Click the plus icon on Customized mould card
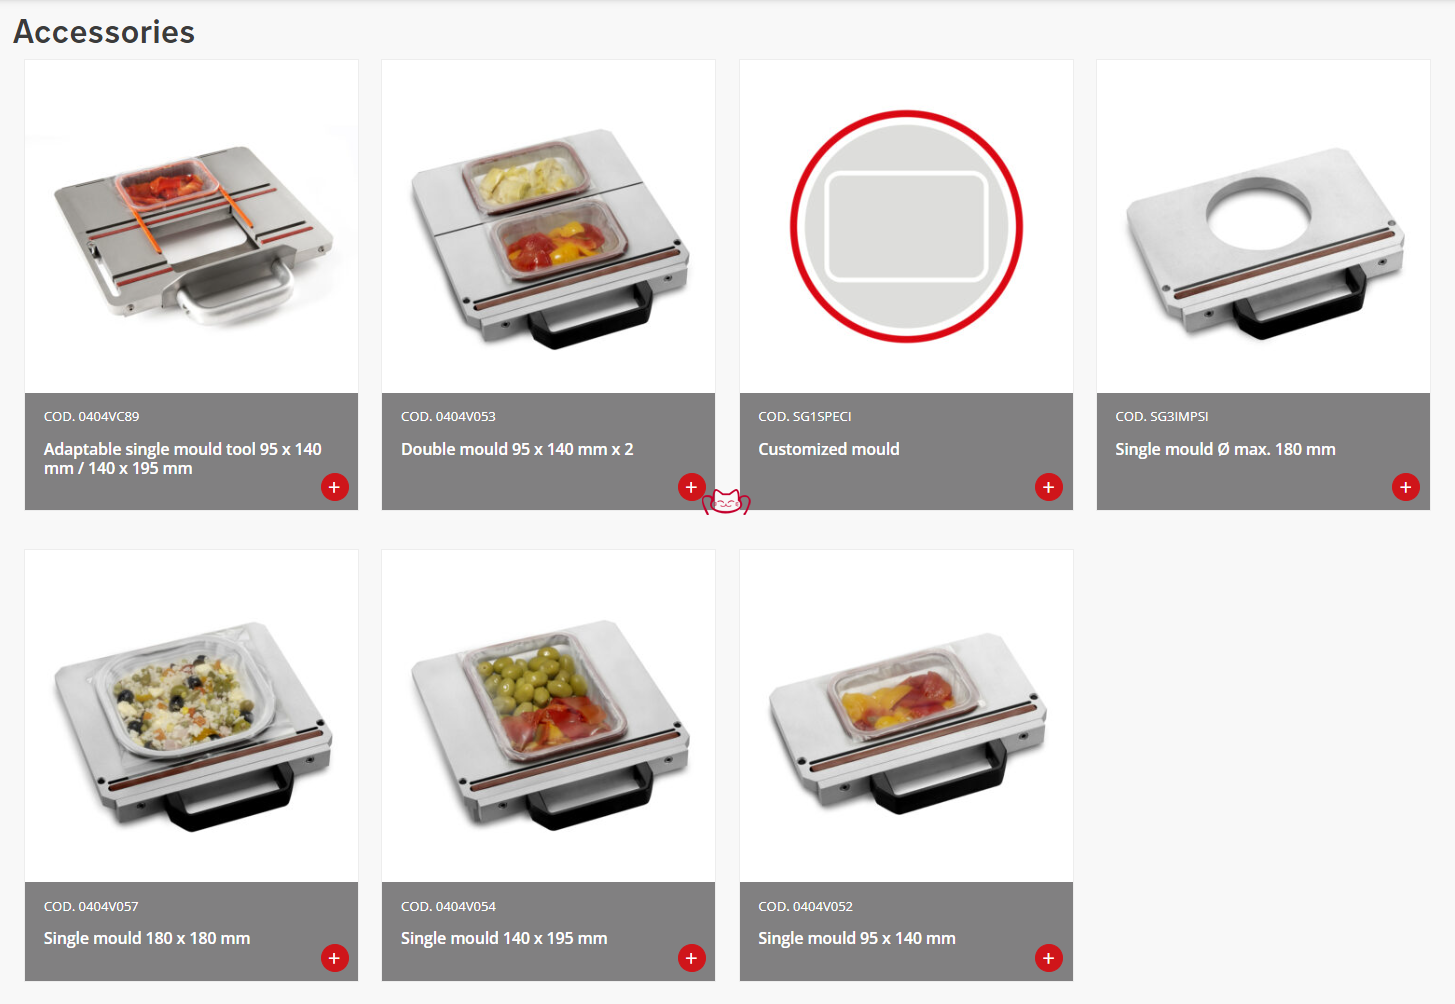The image size is (1455, 1004). (x=1048, y=487)
